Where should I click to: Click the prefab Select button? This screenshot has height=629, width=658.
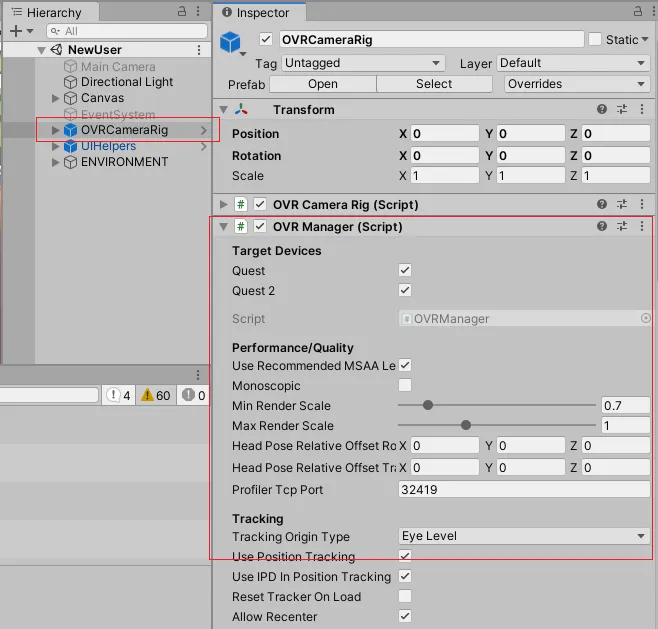[x=434, y=84]
